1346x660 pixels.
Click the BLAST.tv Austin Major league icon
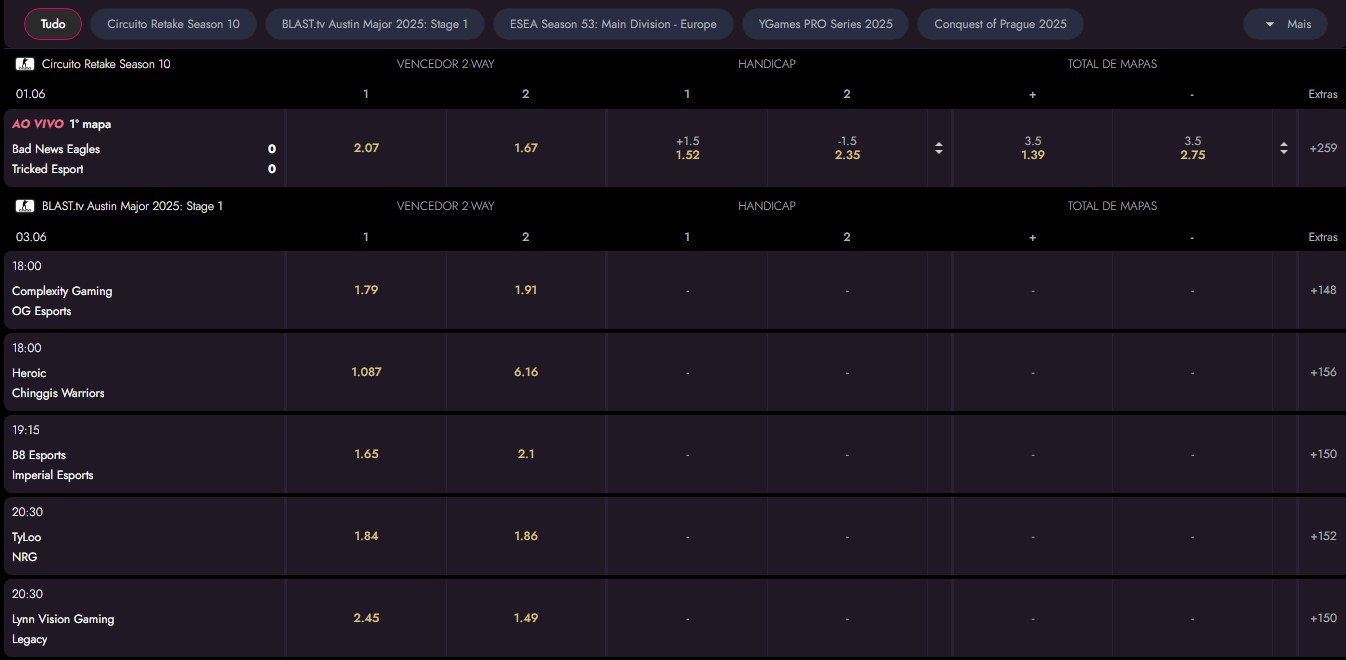coord(26,206)
